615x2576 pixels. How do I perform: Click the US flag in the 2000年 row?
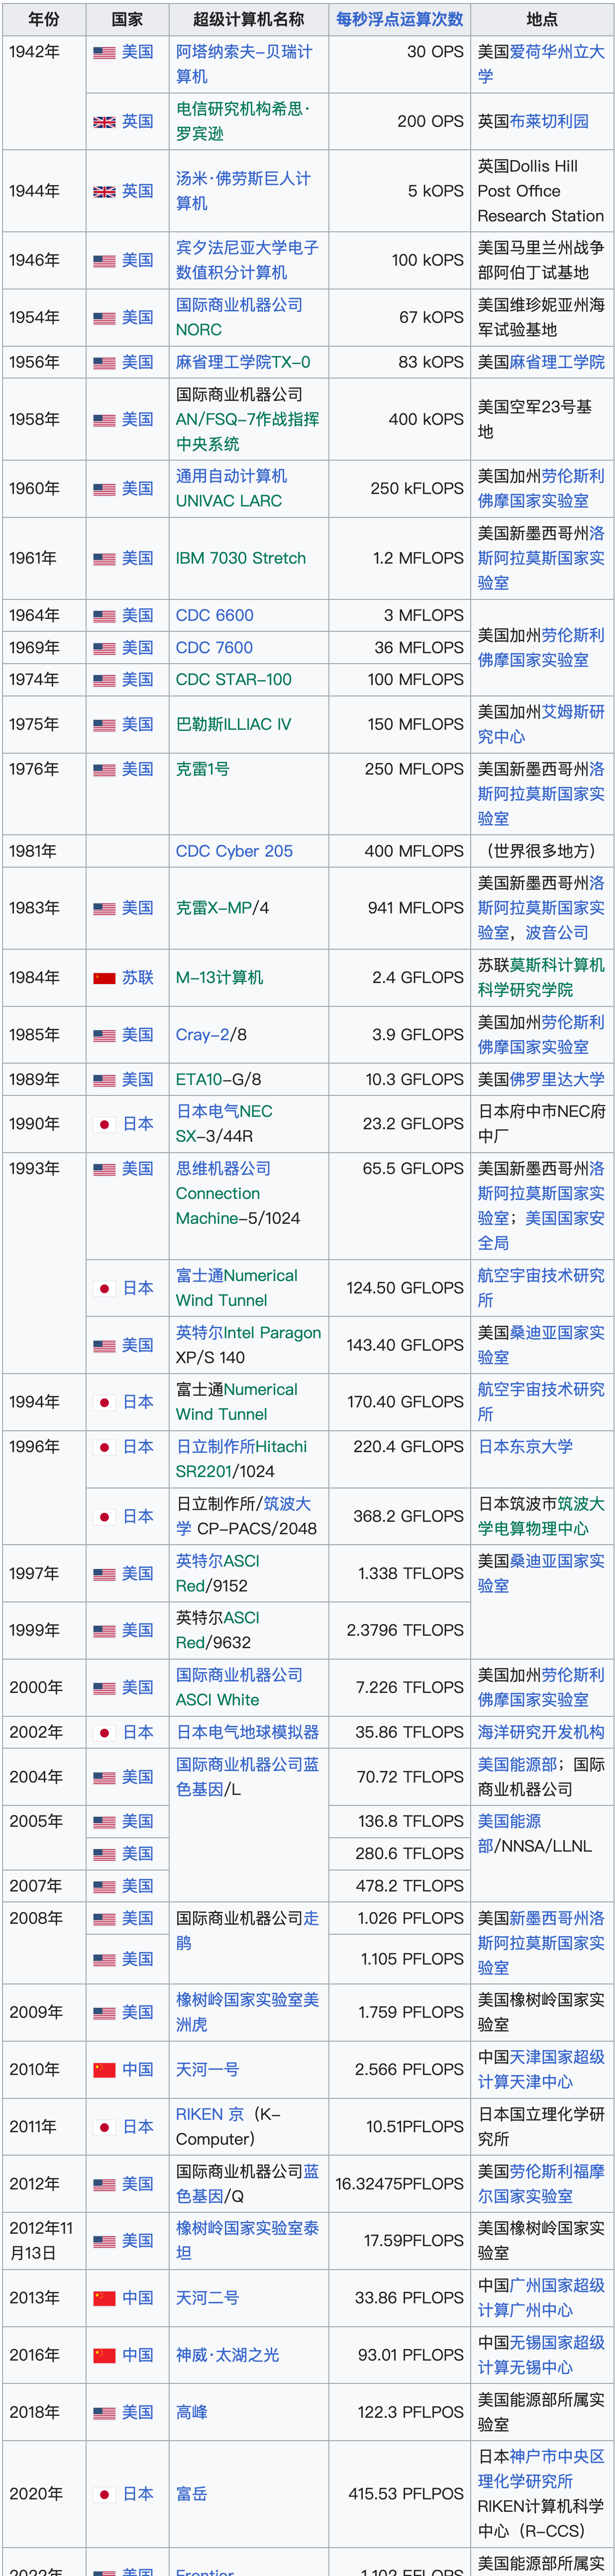(104, 1689)
